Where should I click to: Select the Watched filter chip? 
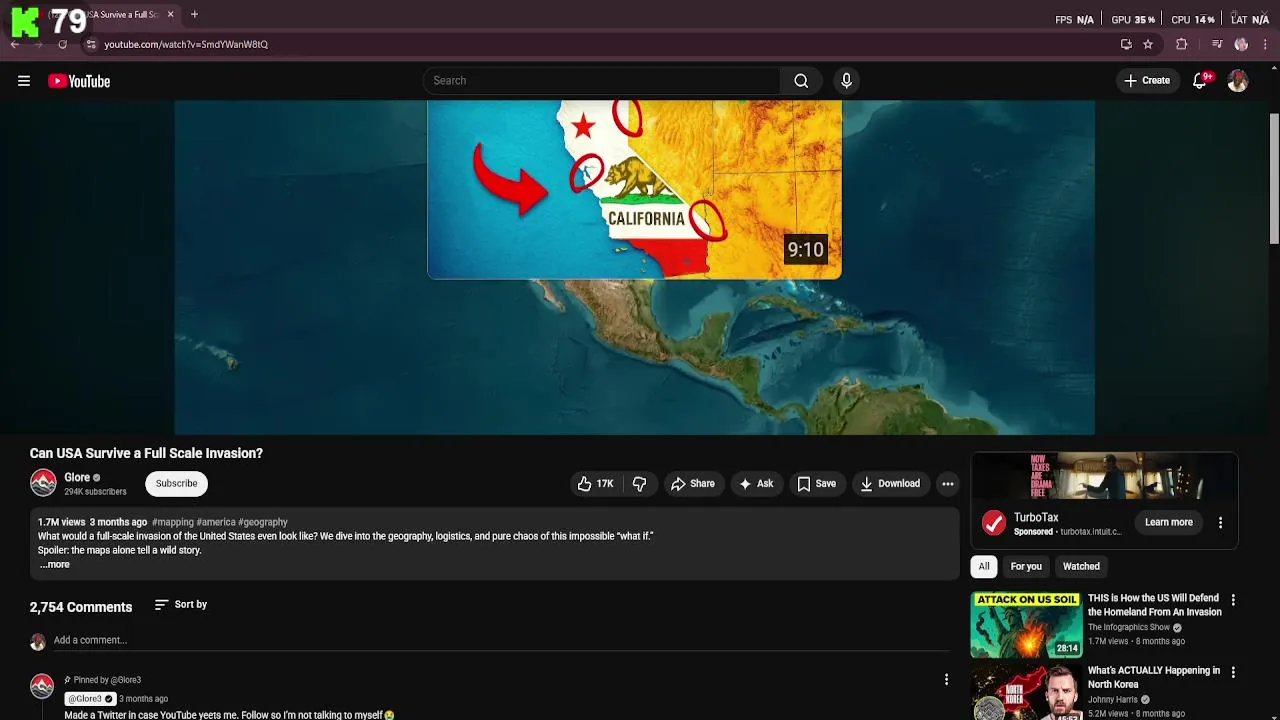pyautogui.click(x=1081, y=567)
